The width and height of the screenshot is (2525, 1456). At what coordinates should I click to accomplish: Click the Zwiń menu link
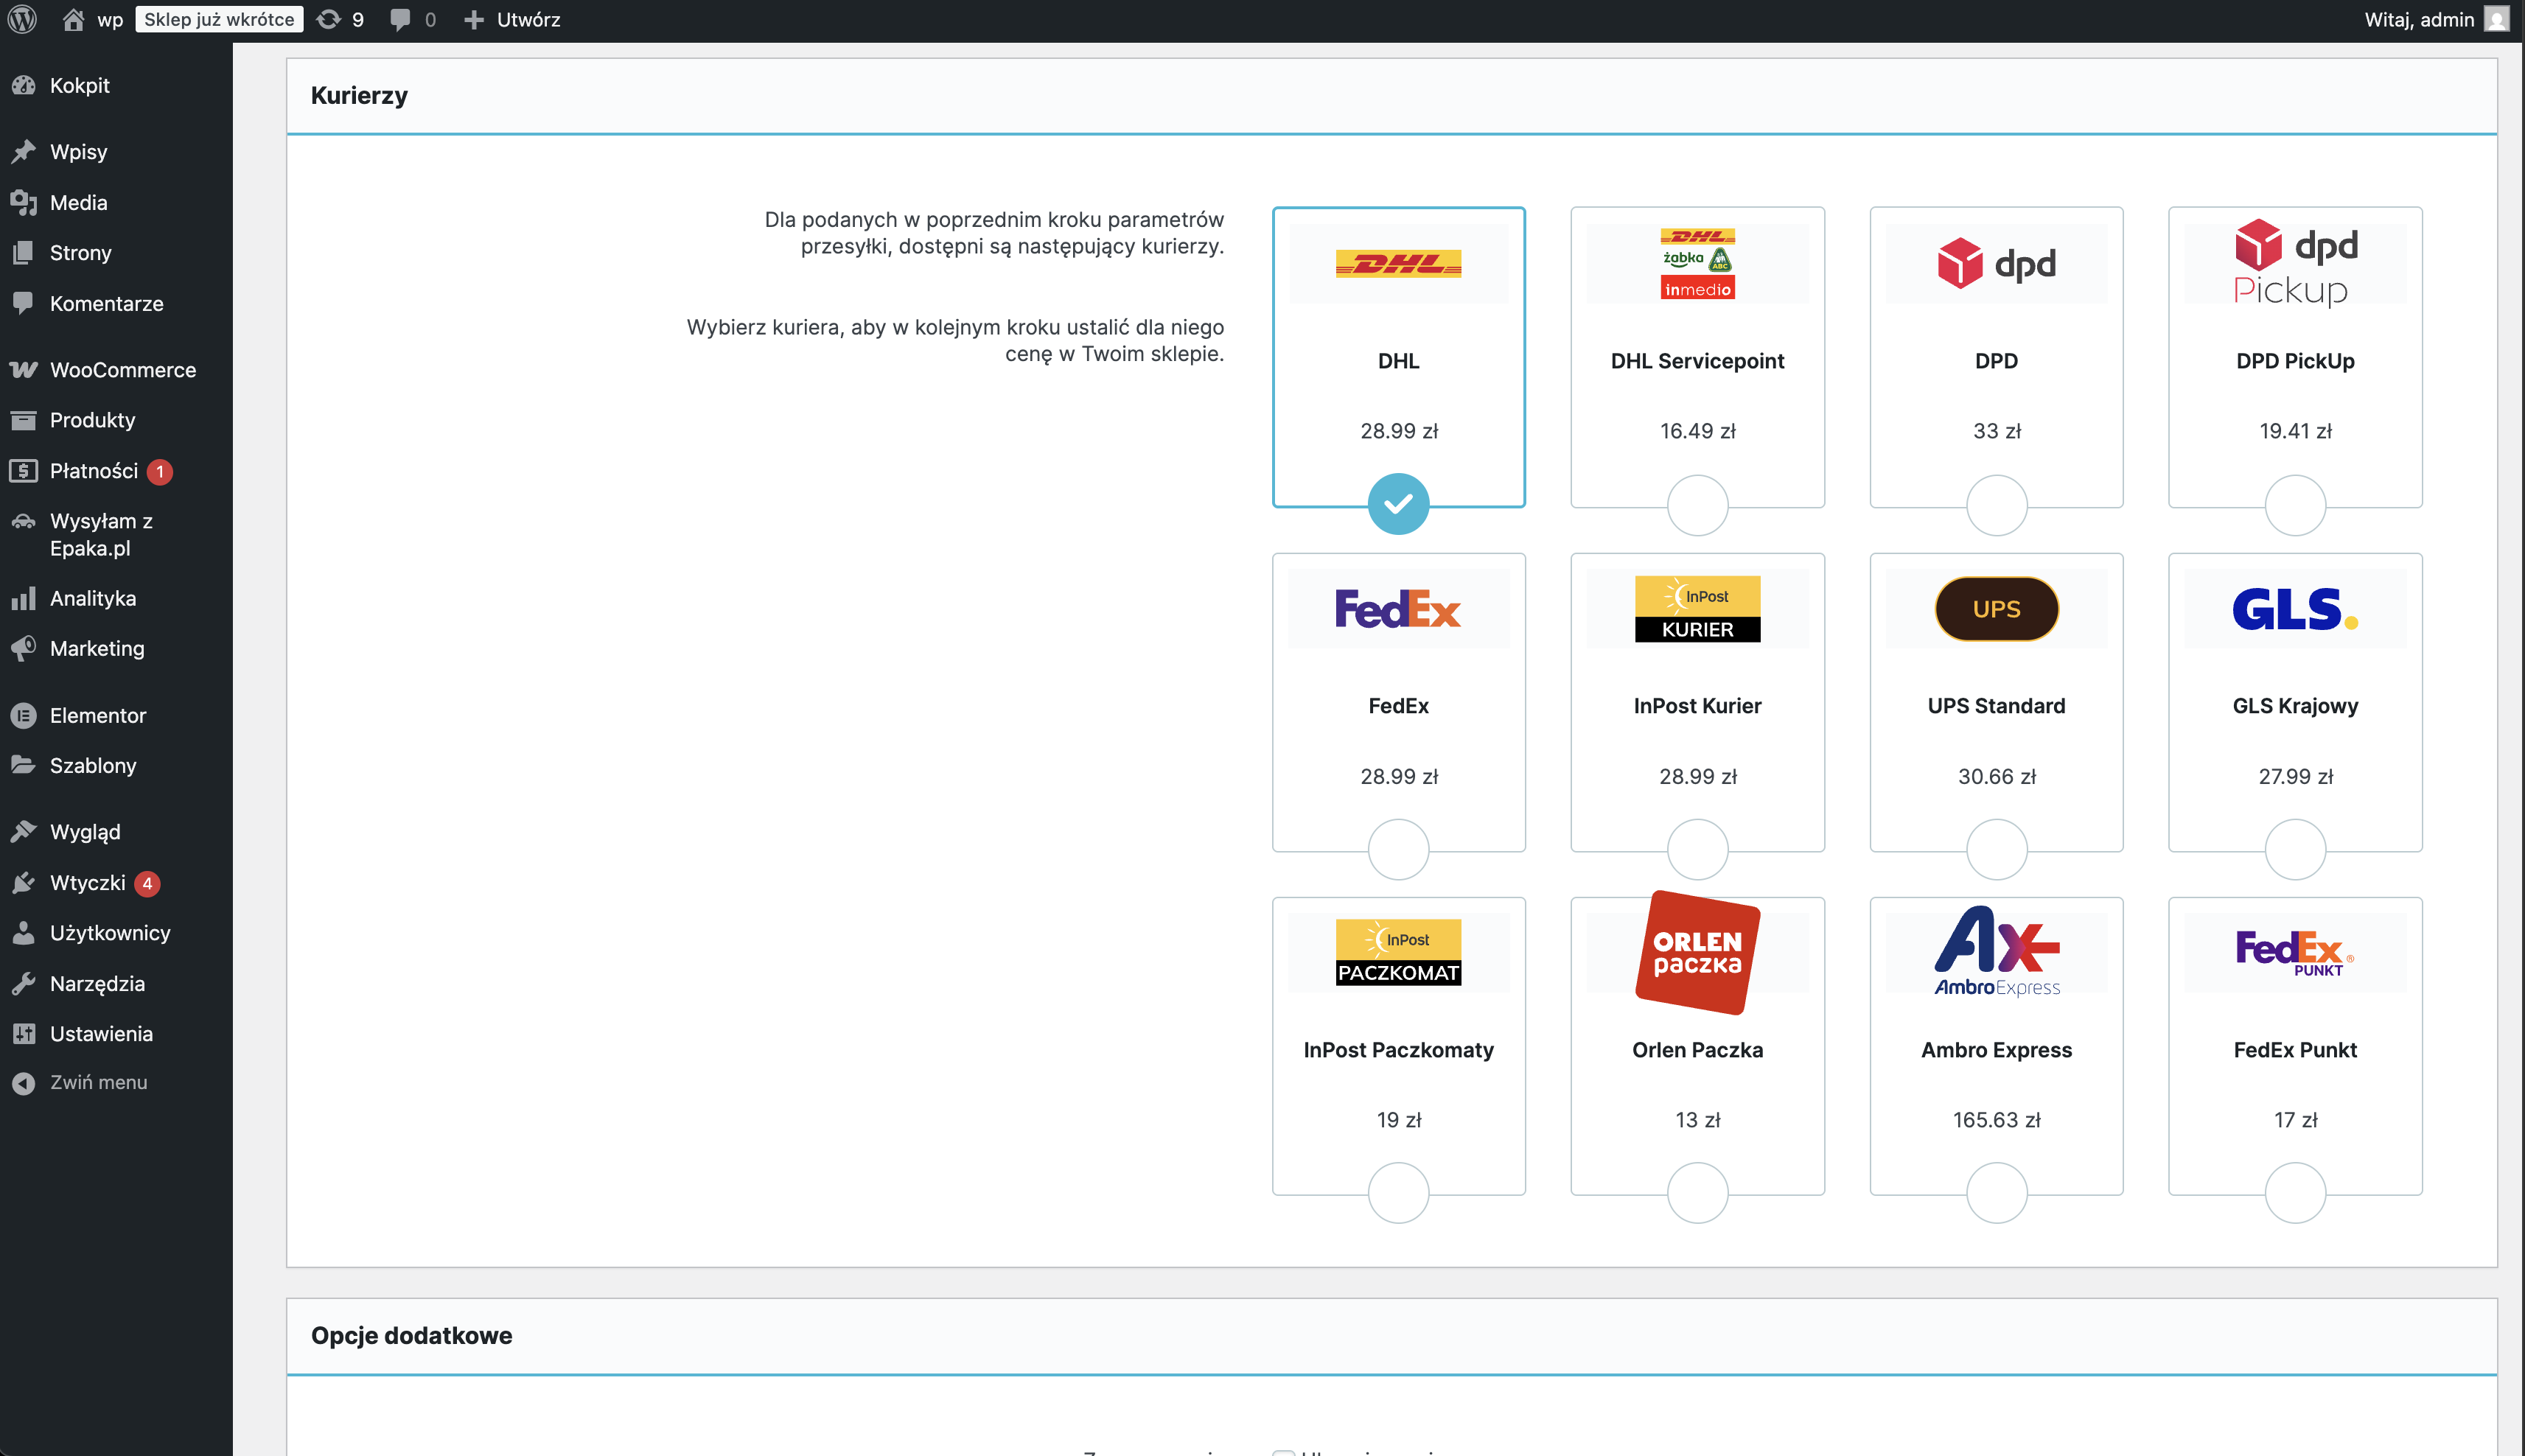coord(98,1082)
